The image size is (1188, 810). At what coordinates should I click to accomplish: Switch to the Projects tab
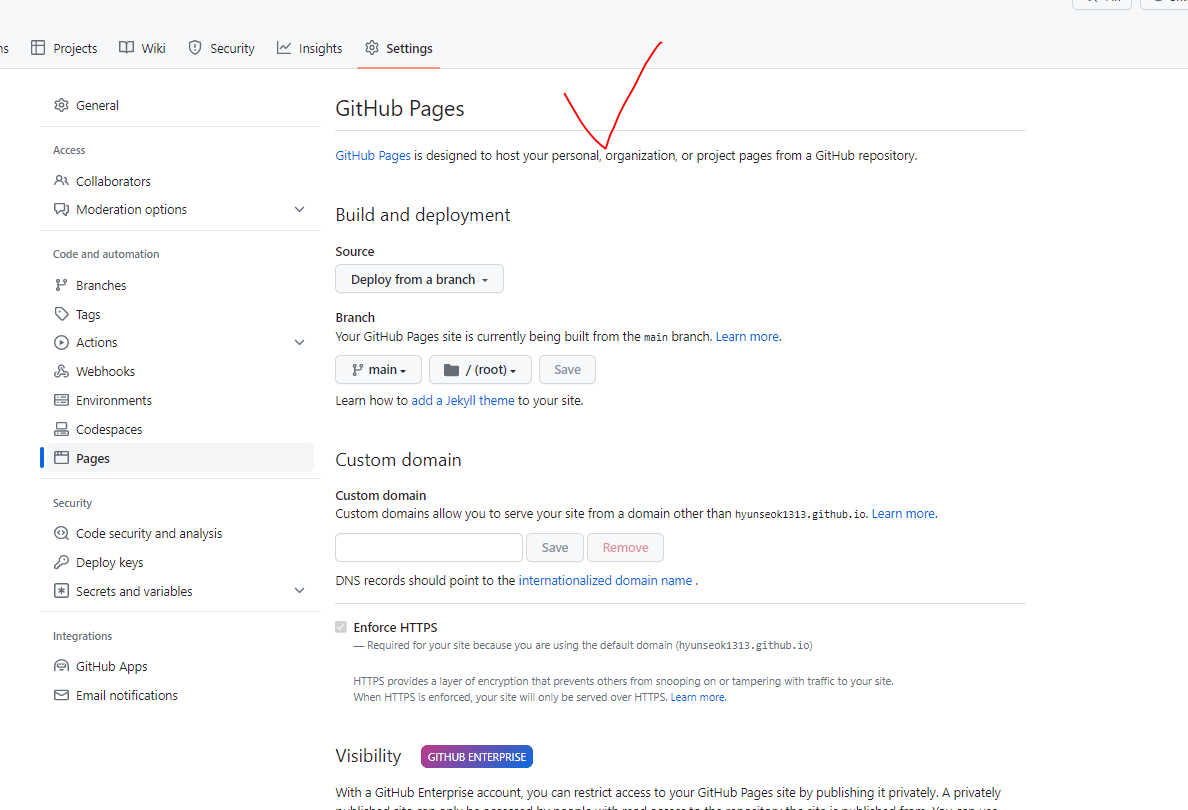pos(64,48)
